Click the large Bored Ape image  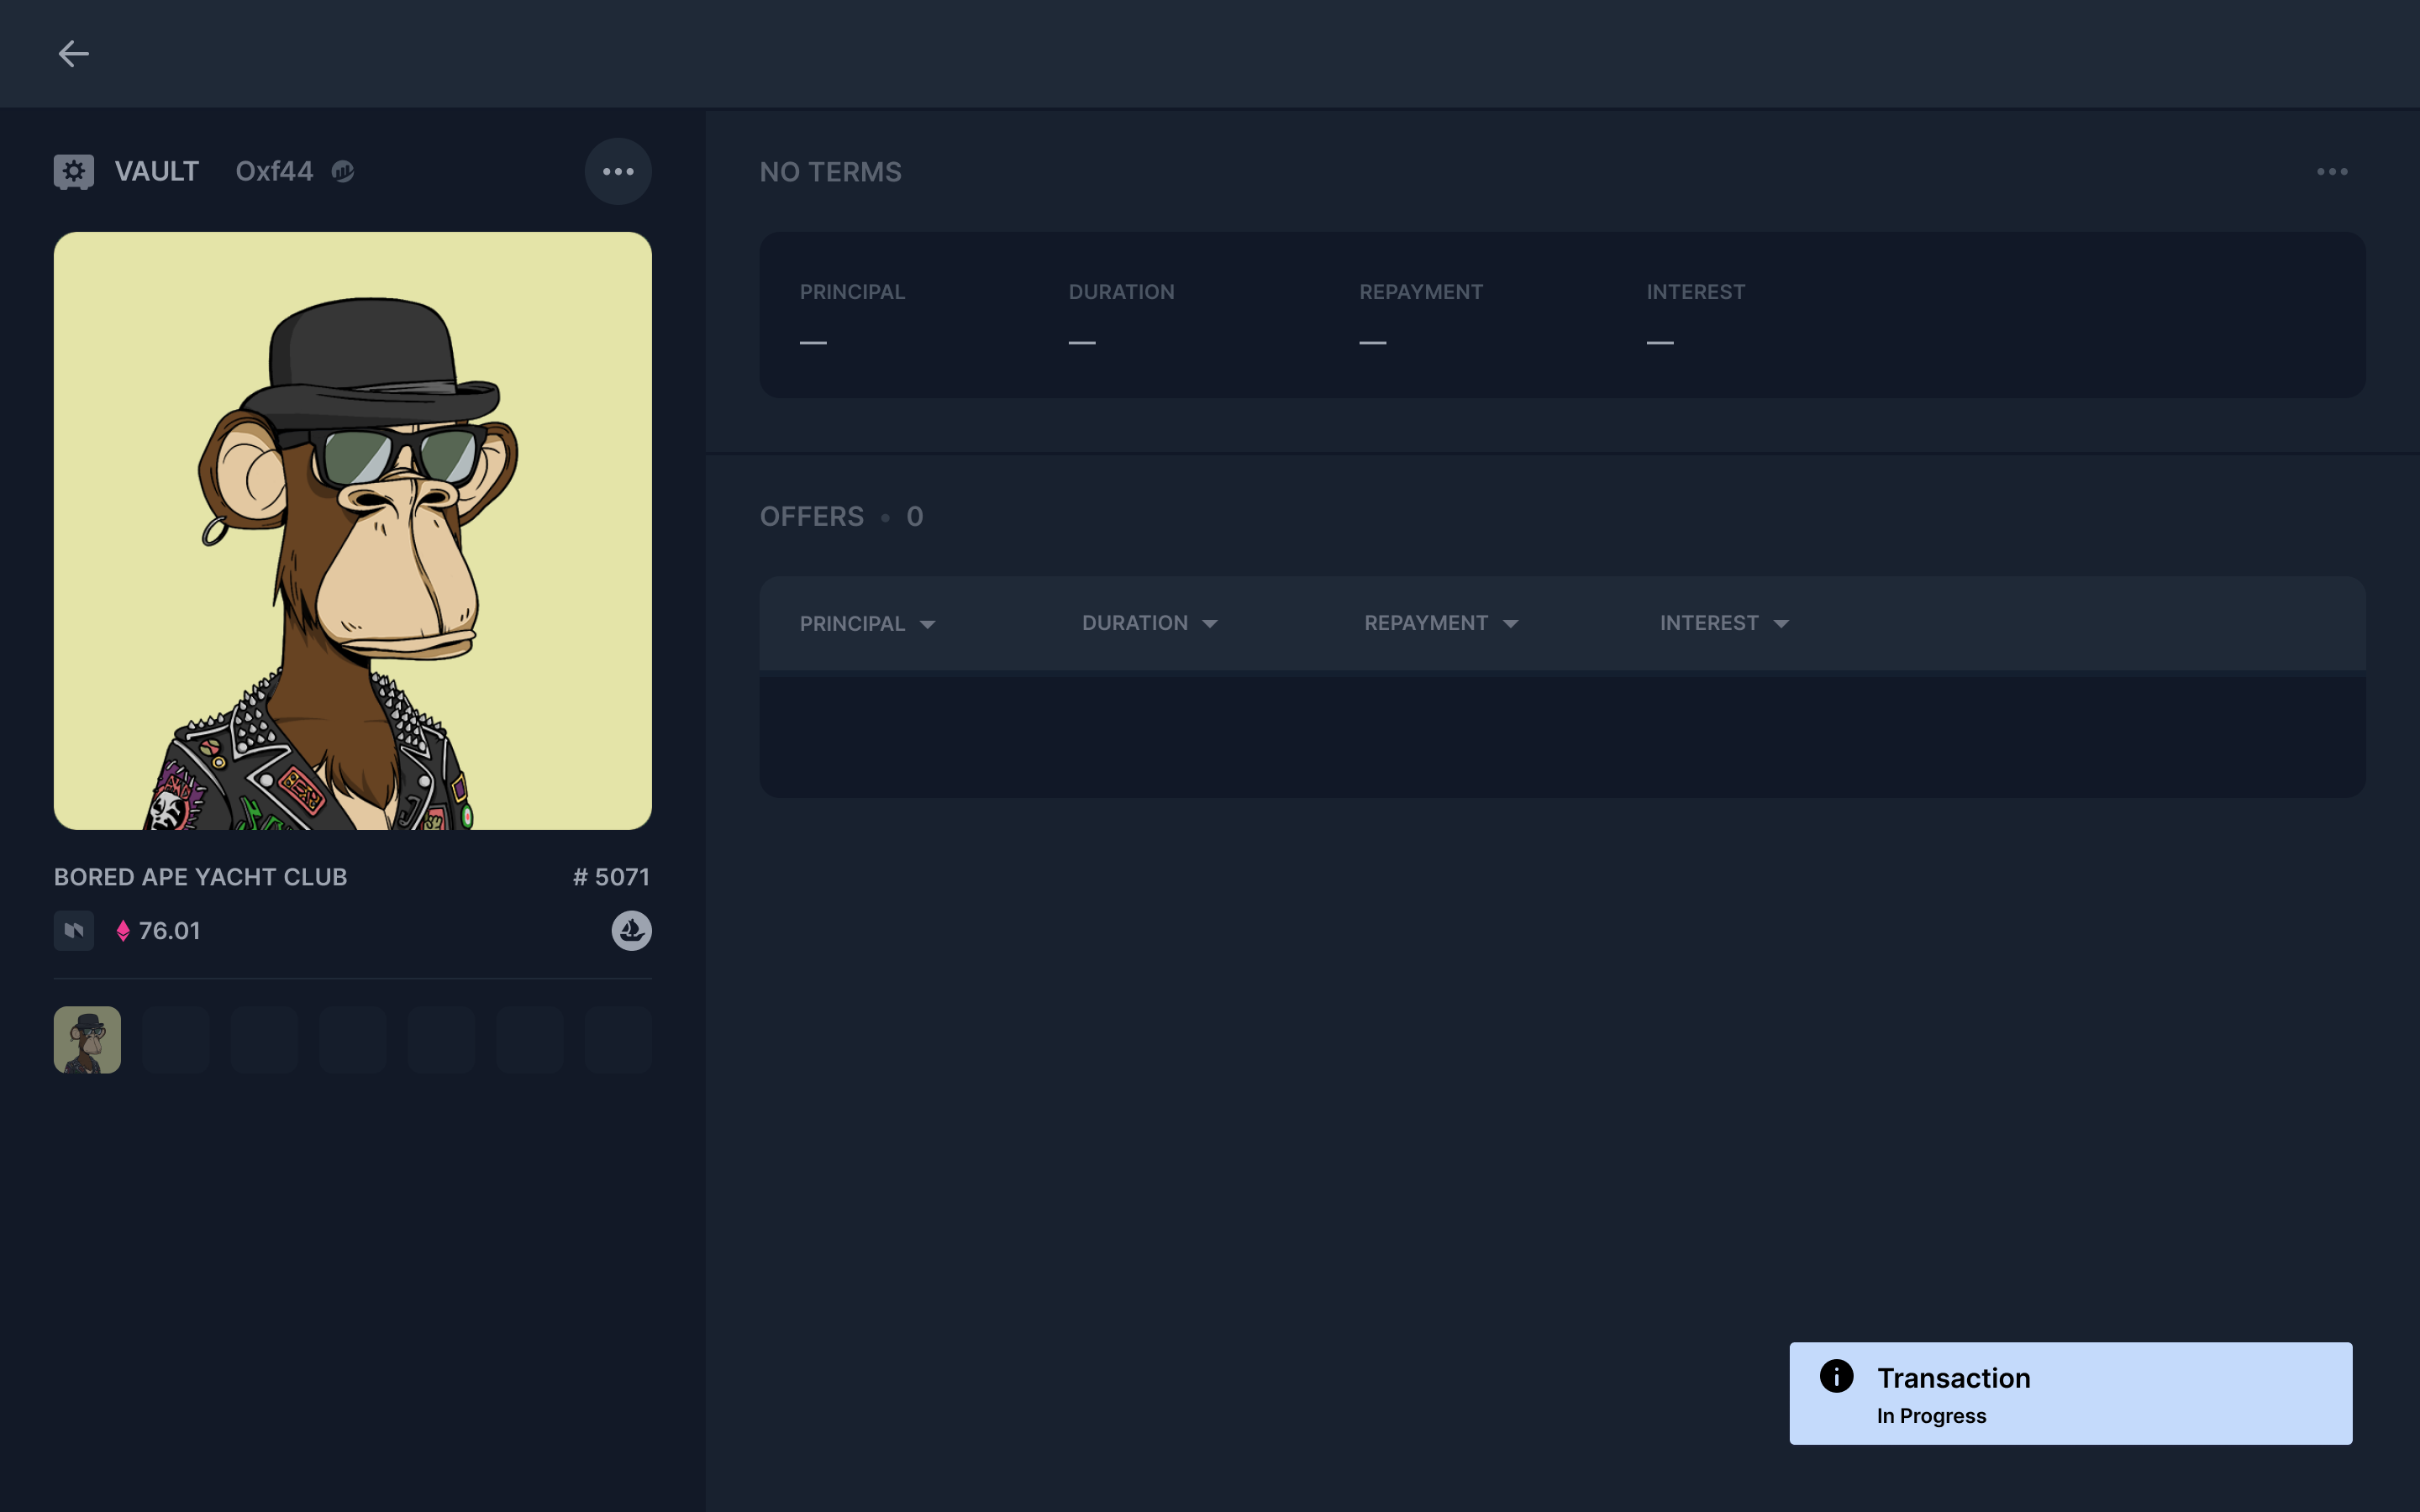(352, 530)
